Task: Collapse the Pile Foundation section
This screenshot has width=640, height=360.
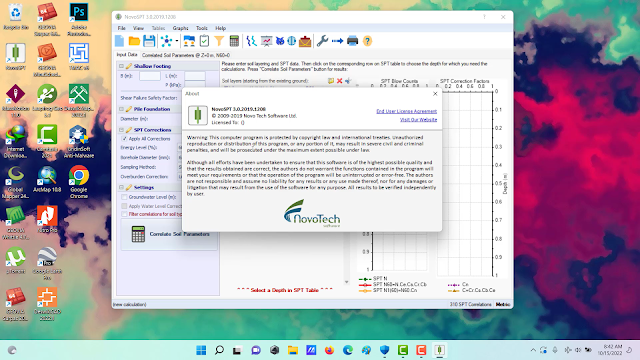Action: [121, 109]
